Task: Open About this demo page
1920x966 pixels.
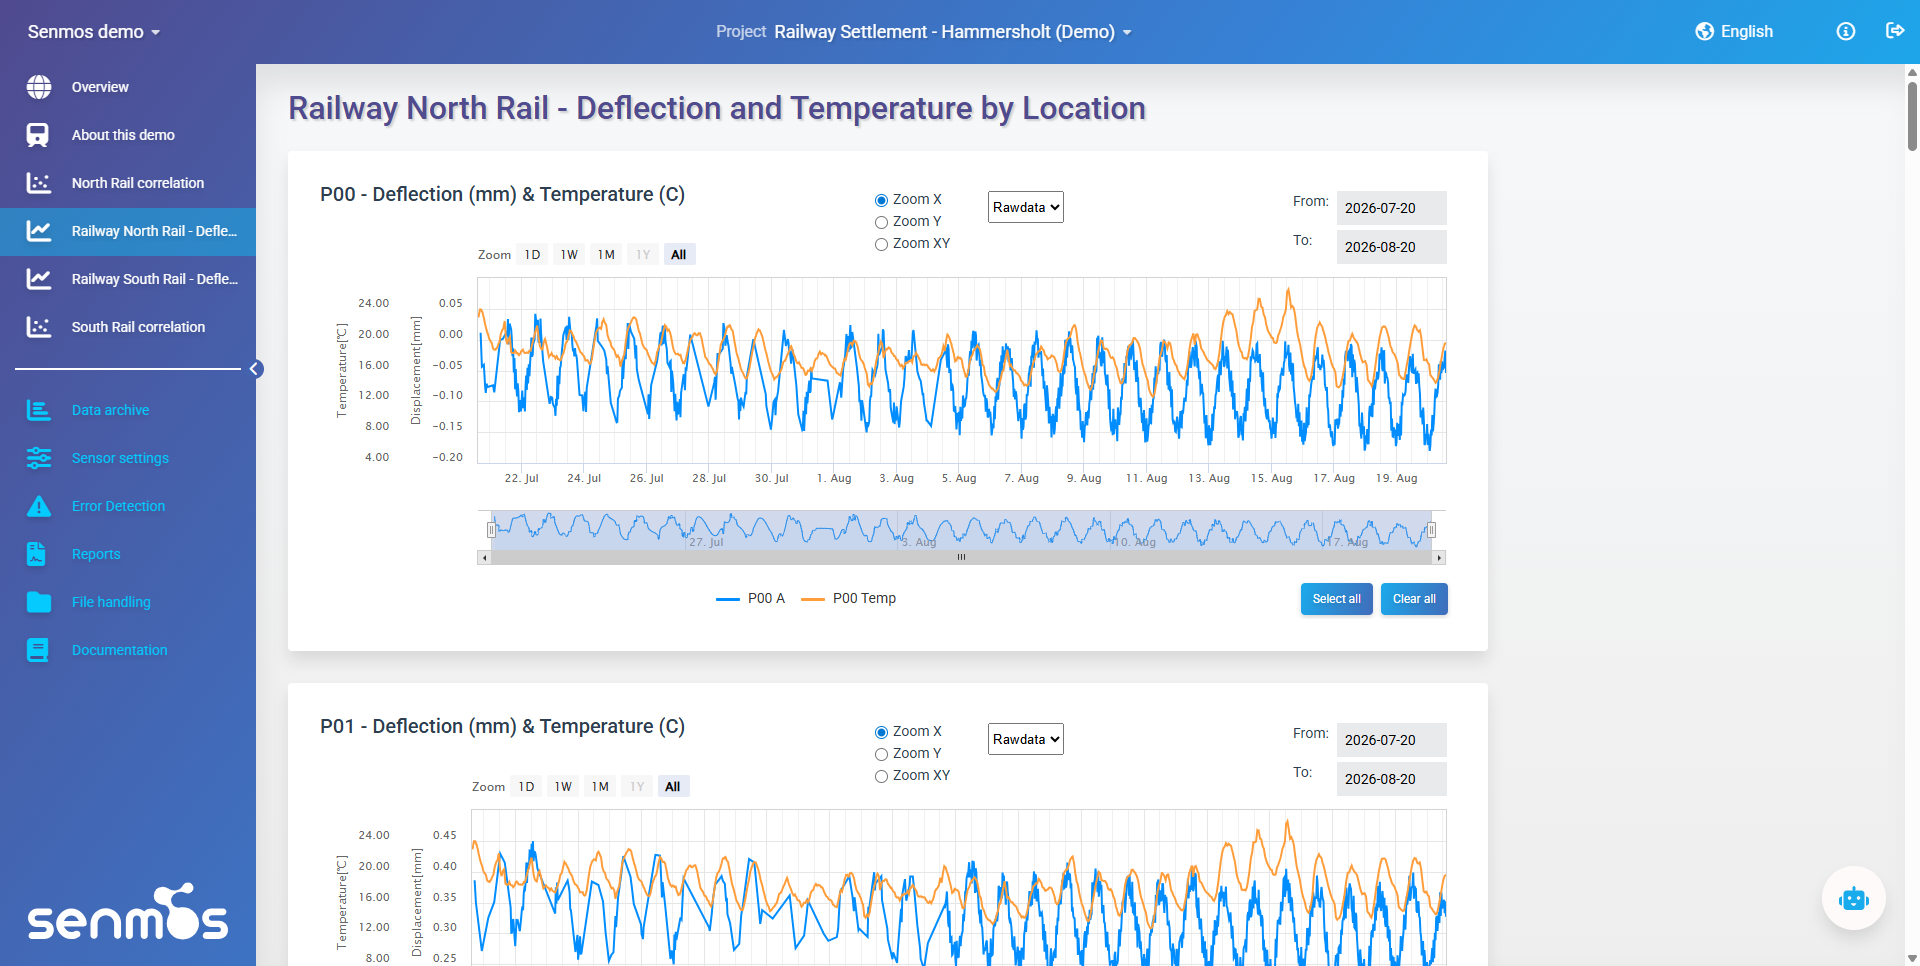Action: coord(128,135)
